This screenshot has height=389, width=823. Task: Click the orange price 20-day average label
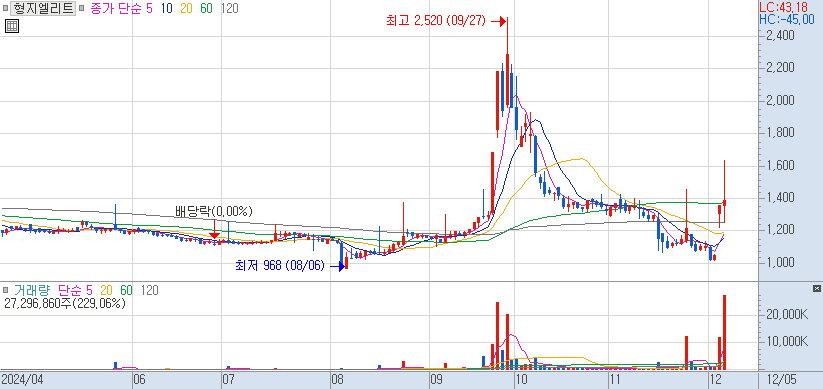187,8
